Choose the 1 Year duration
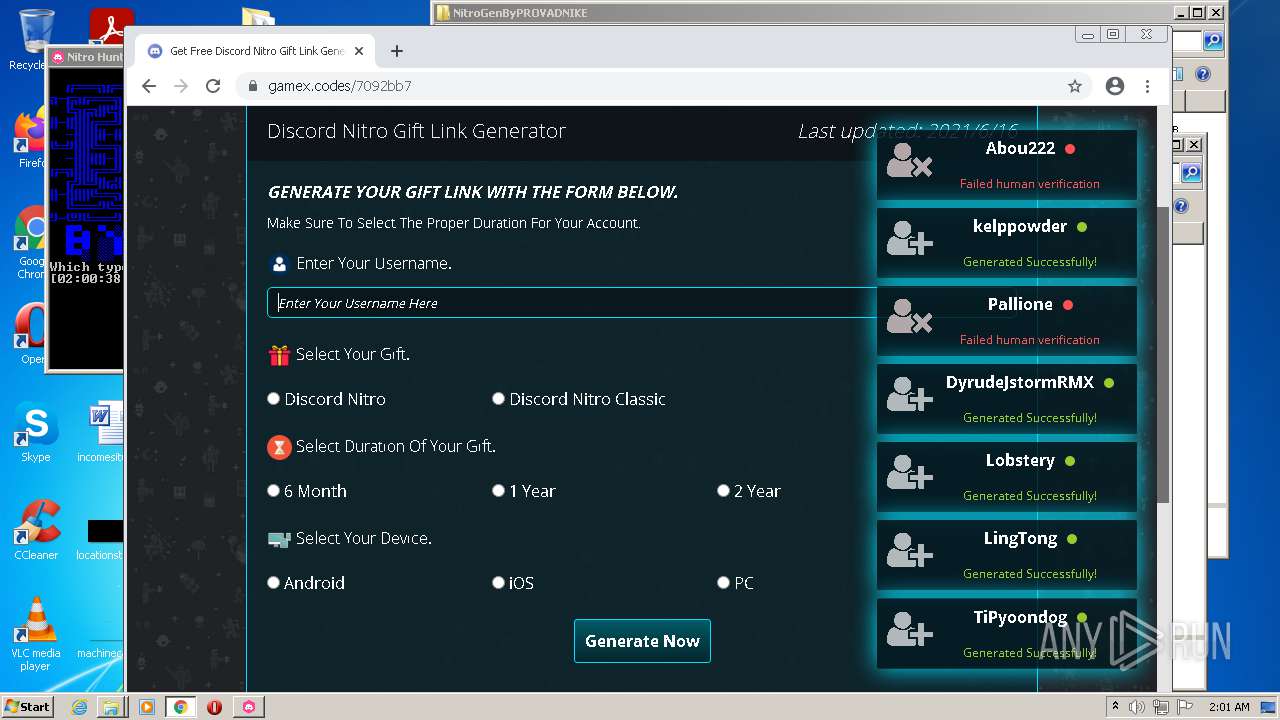The image size is (1280, 720). click(498, 491)
